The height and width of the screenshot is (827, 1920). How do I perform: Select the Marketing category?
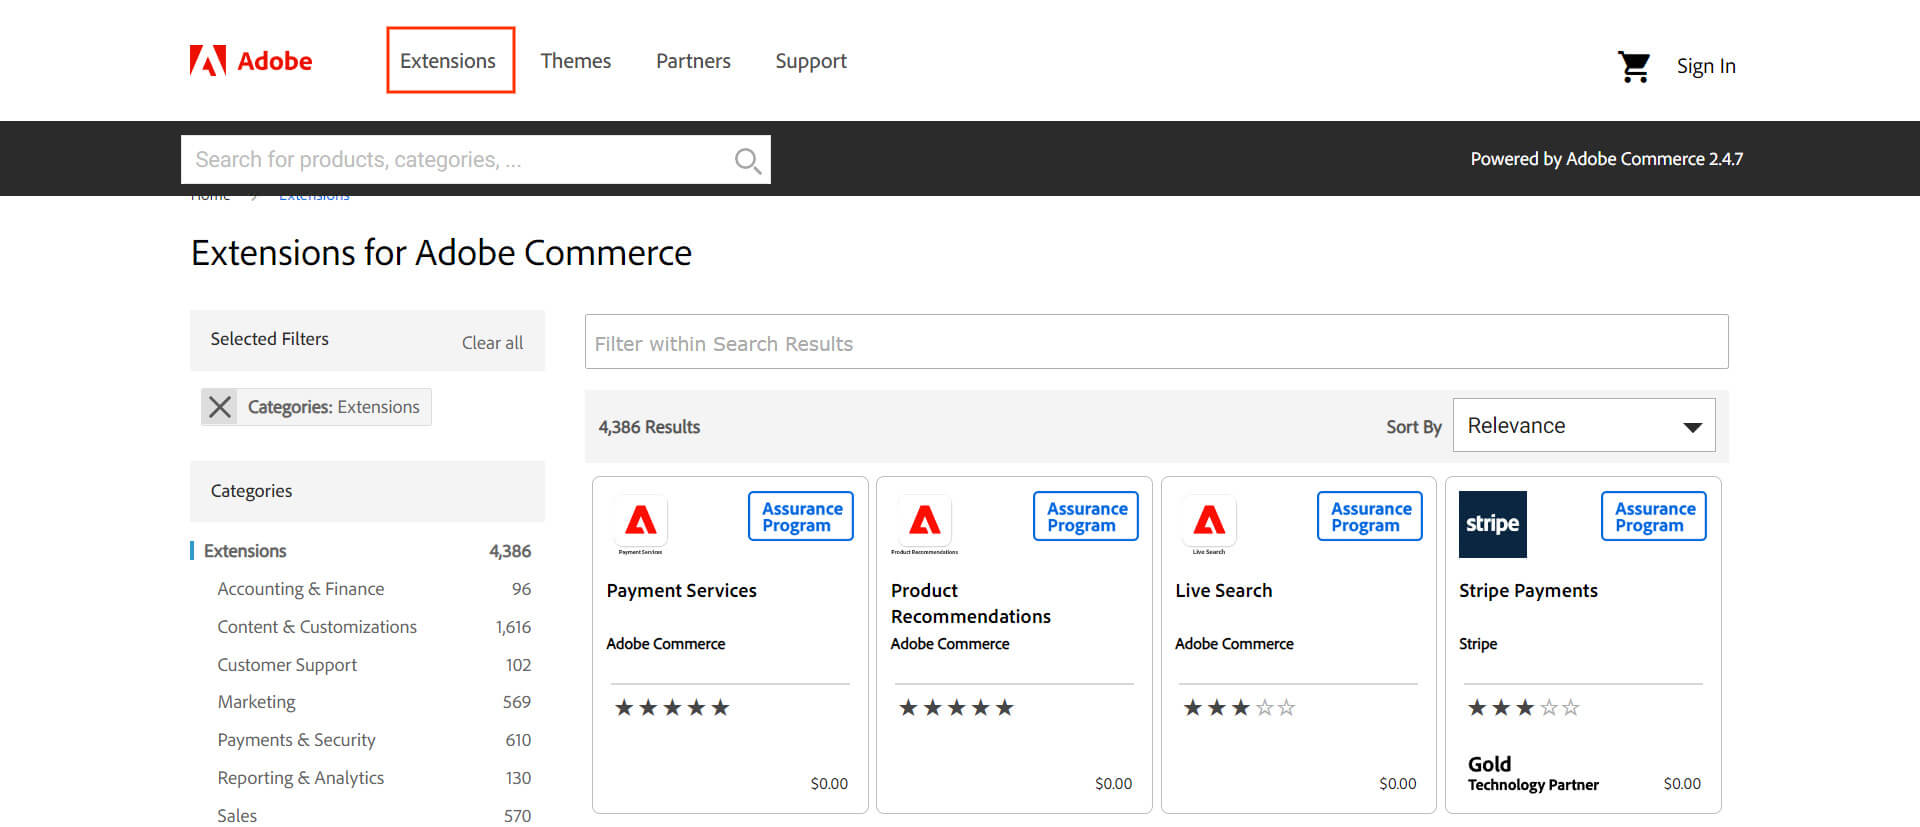click(257, 702)
